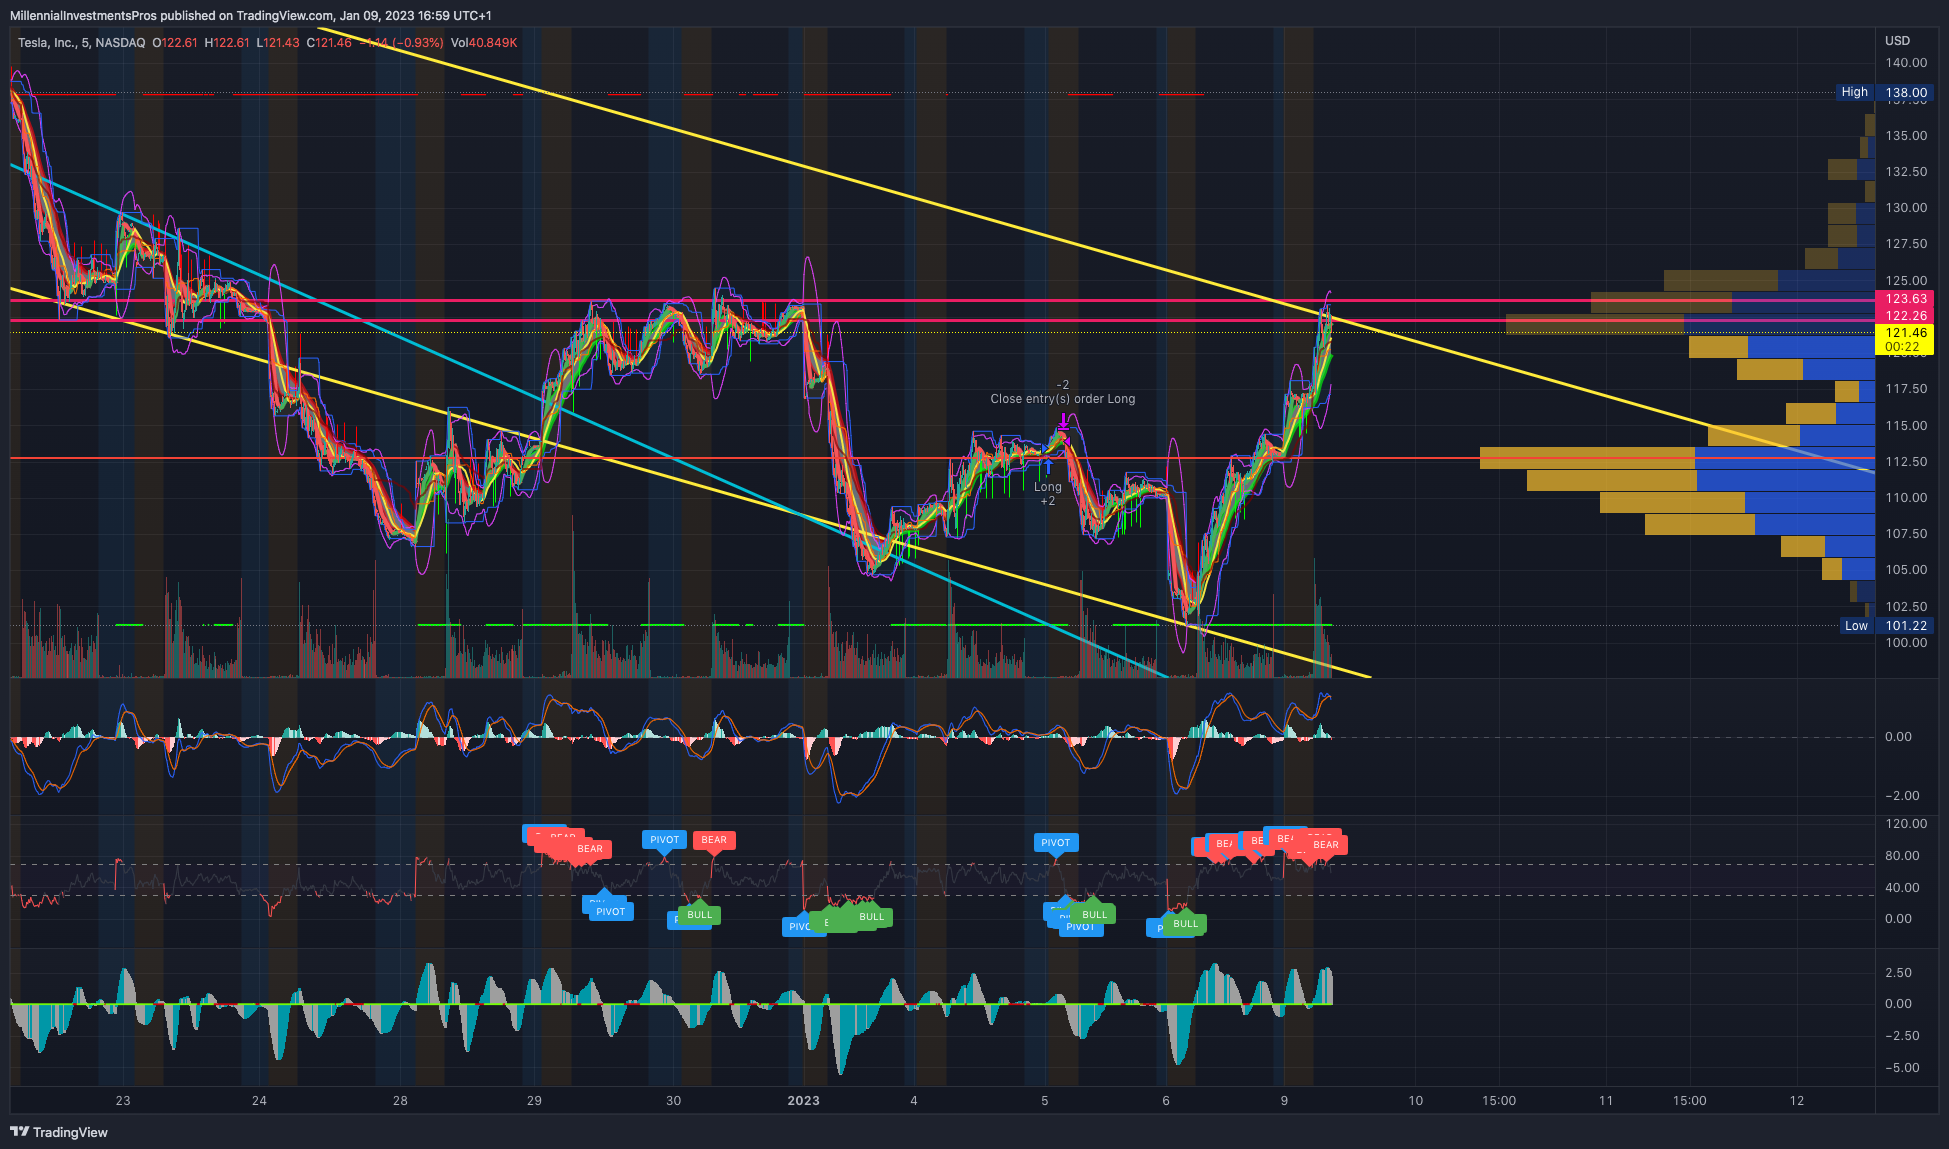Click the 100.00 price axis label

[x=1906, y=643]
